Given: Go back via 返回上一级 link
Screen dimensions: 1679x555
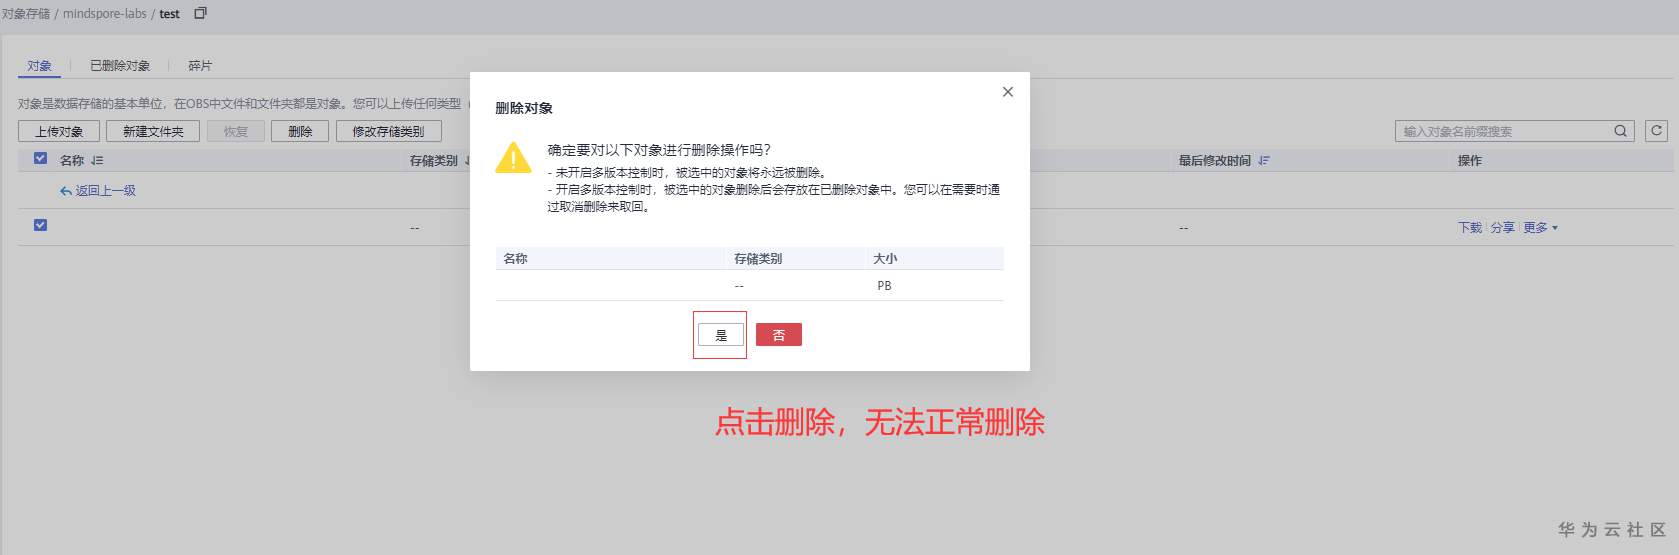Looking at the screenshot, I should (x=98, y=190).
